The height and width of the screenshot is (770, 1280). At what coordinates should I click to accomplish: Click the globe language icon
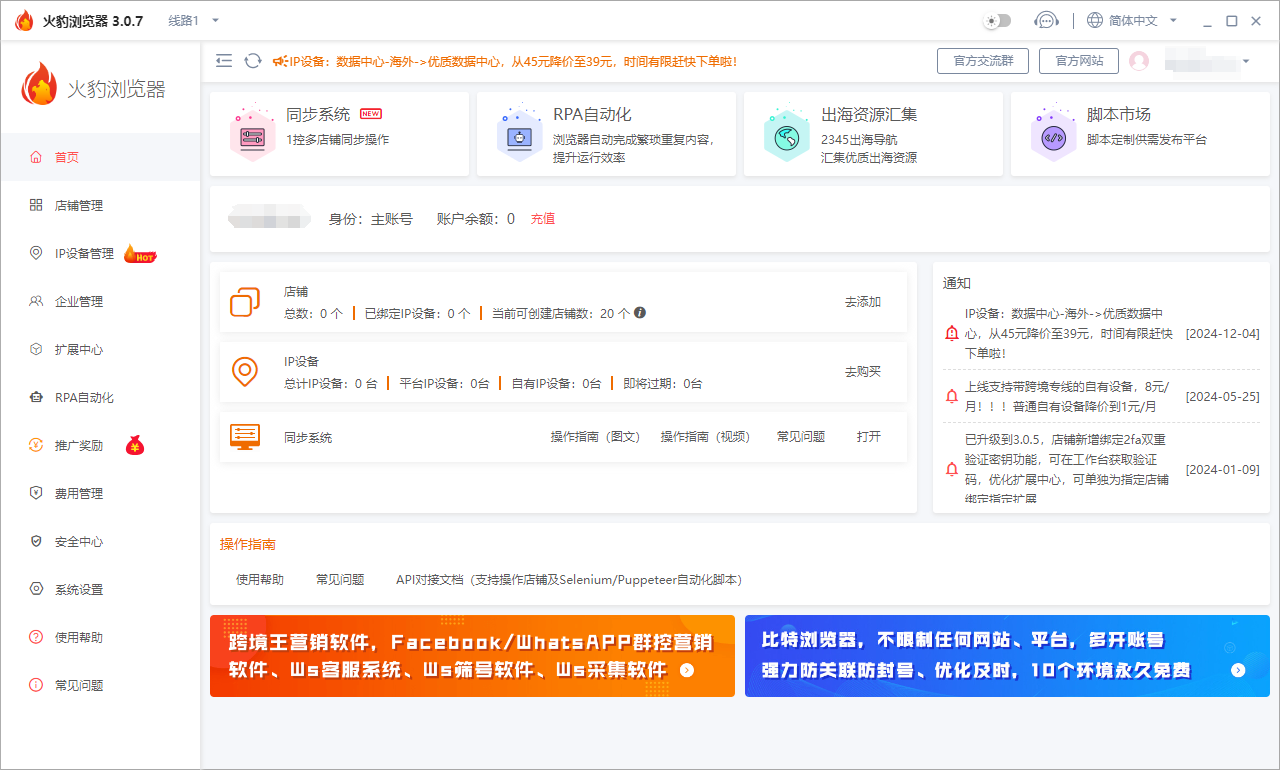[x=1095, y=20]
